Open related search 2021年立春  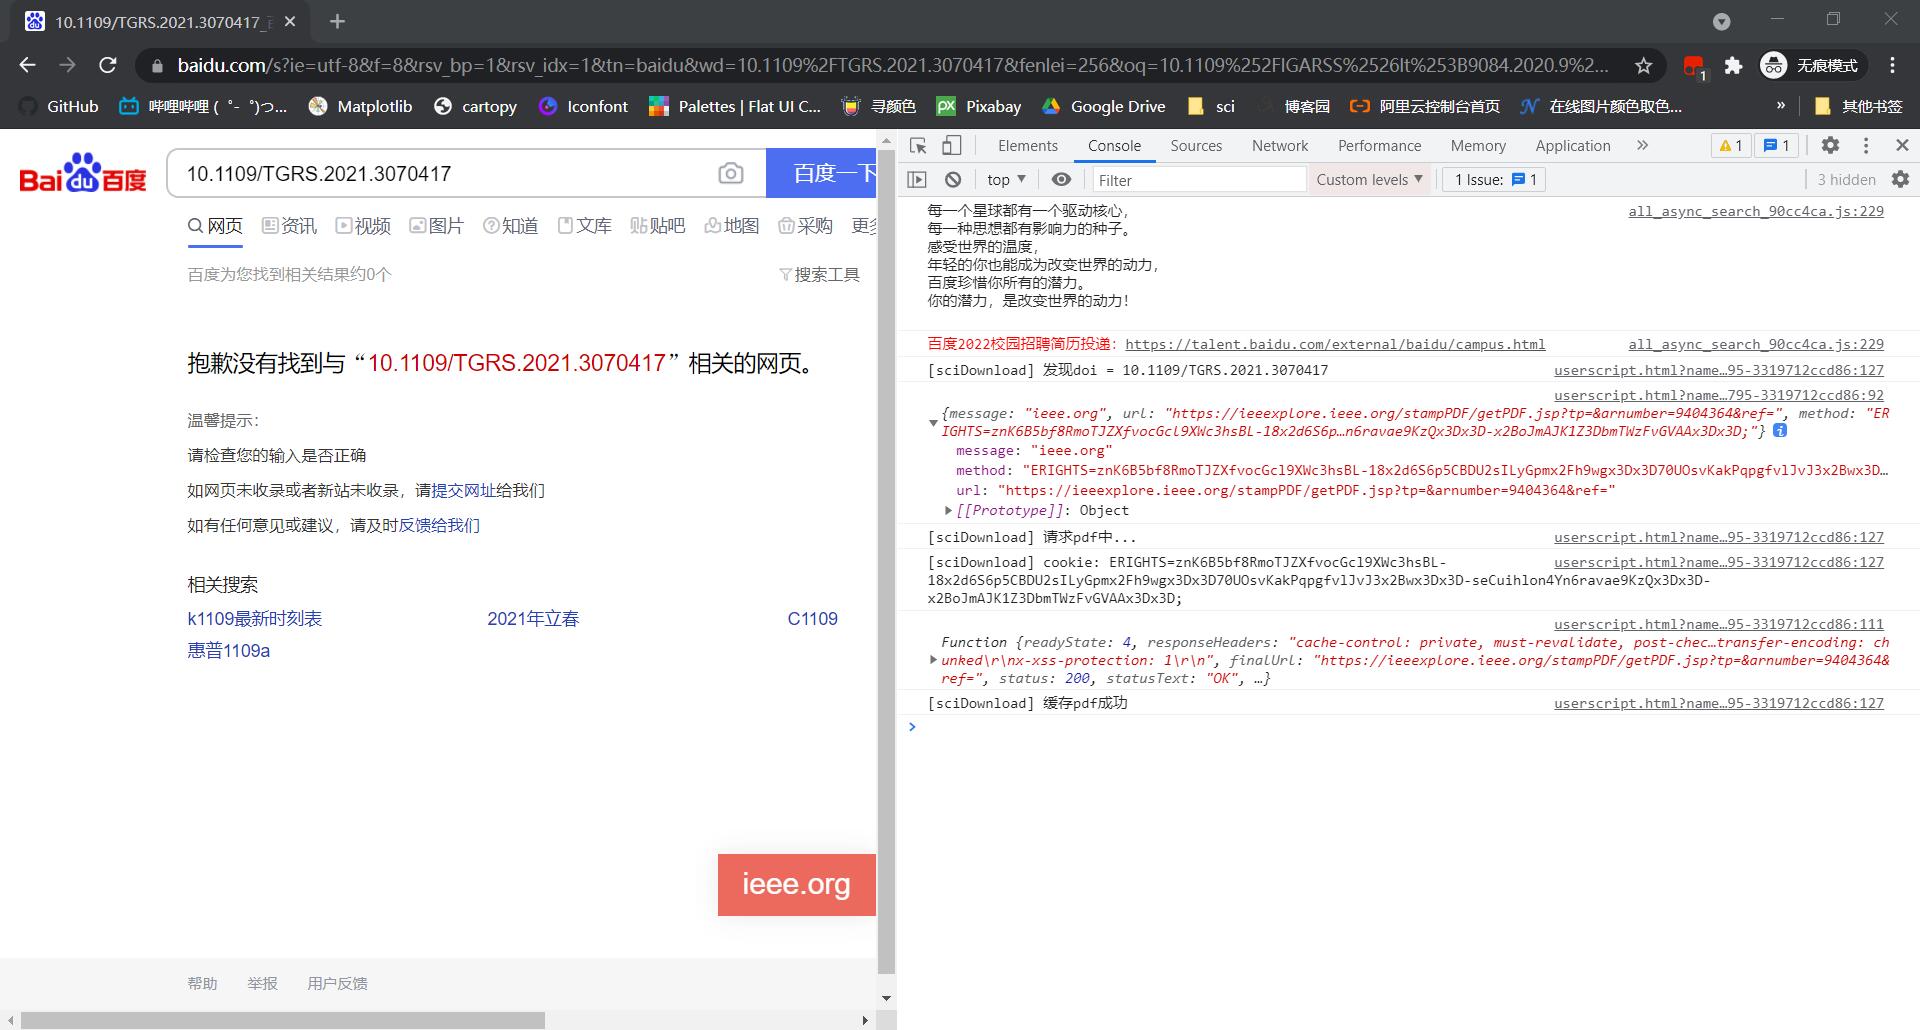[x=533, y=619]
